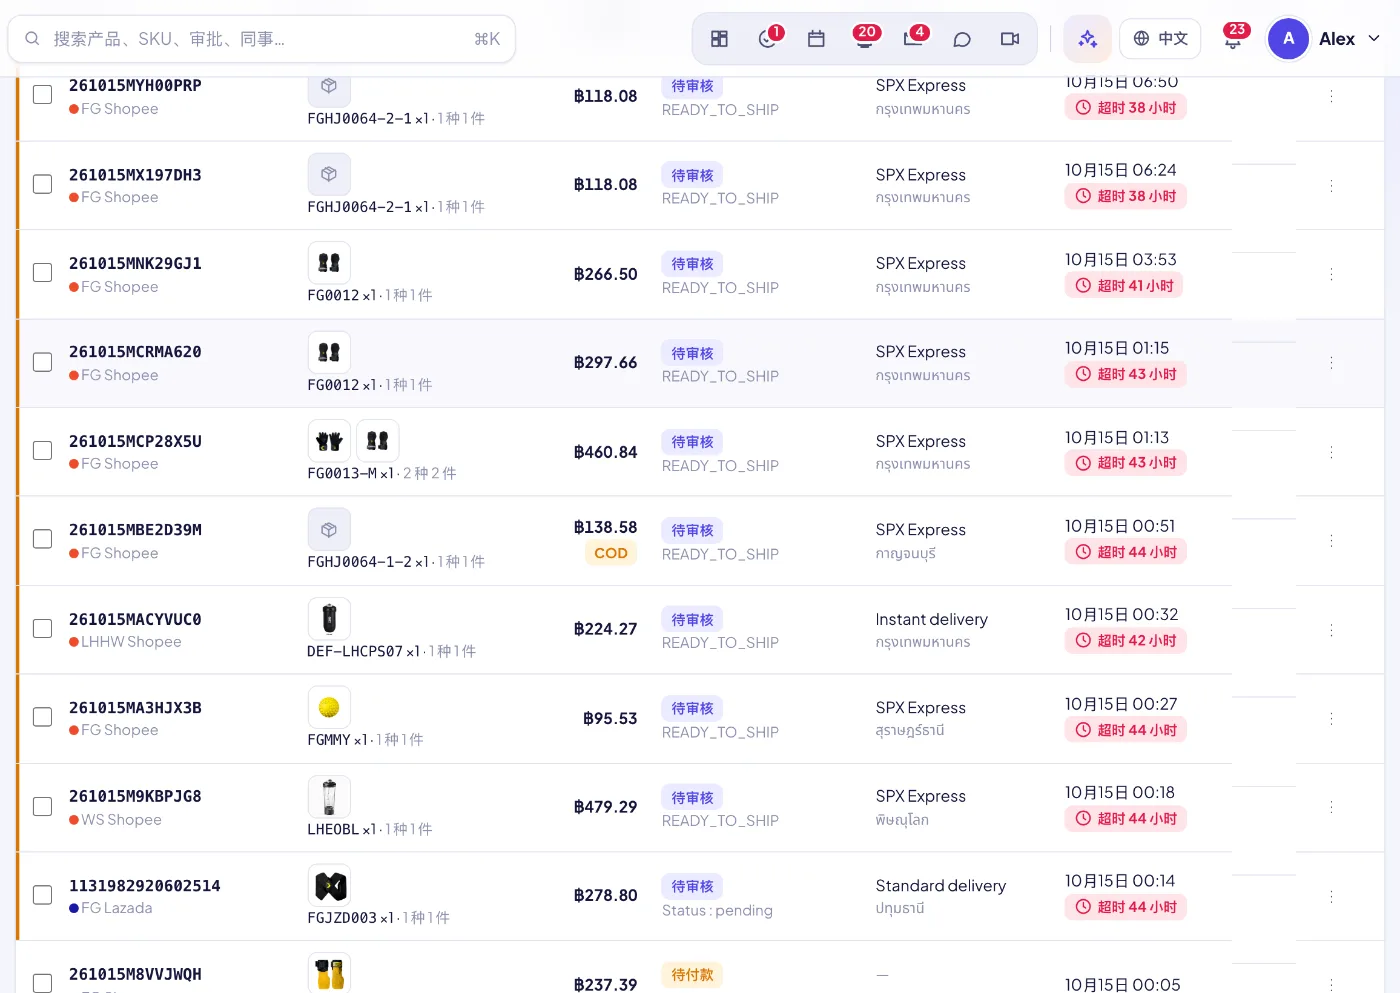Select checkbox for order 261015MX197DH3
This screenshot has width=1400, height=993.
point(42,184)
